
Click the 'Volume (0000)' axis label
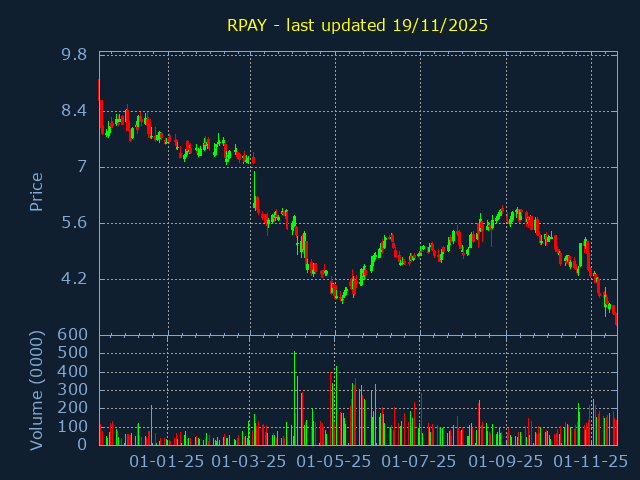pos(36,387)
